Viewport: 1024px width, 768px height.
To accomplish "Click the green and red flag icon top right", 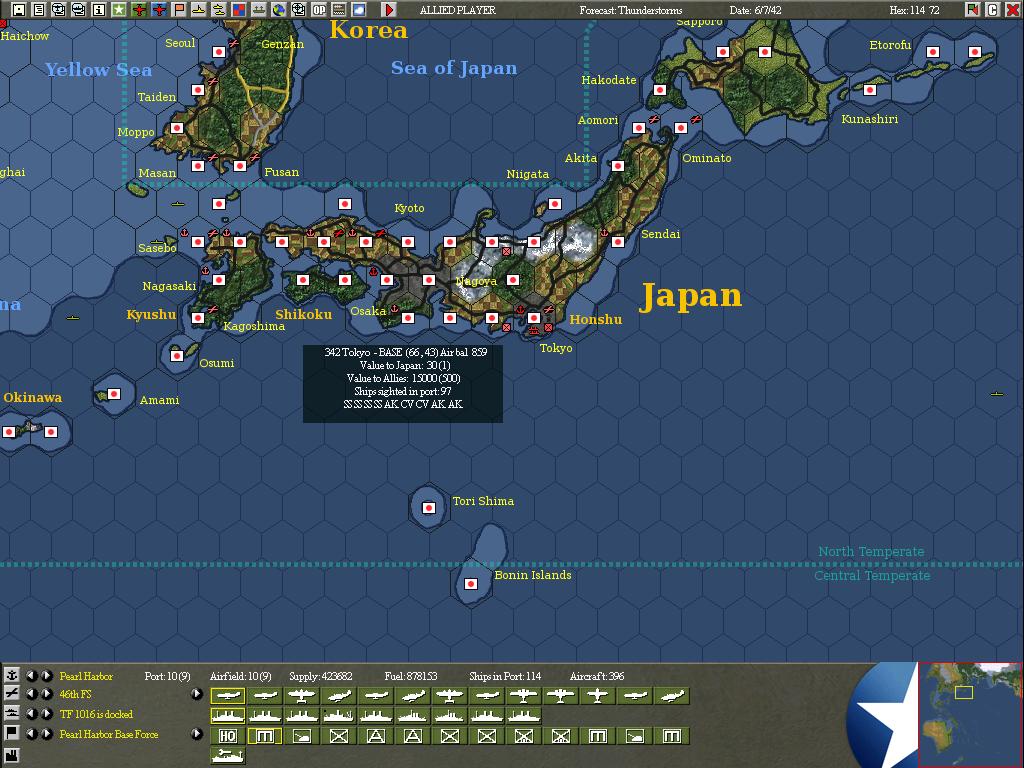I will click(x=972, y=10).
